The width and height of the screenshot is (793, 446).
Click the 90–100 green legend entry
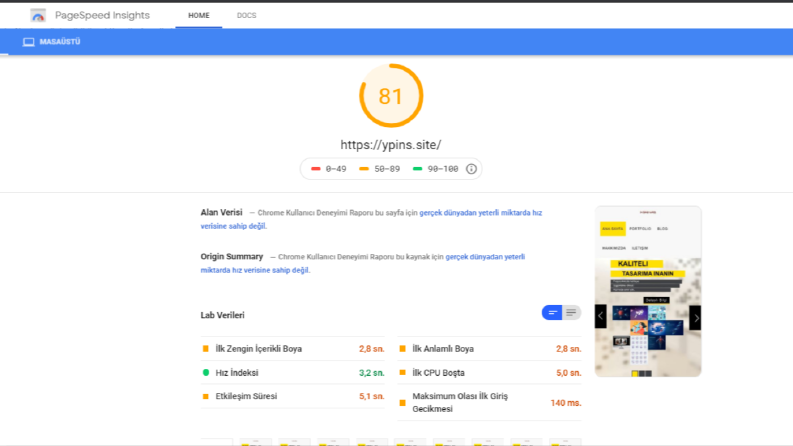pos(435,169)
